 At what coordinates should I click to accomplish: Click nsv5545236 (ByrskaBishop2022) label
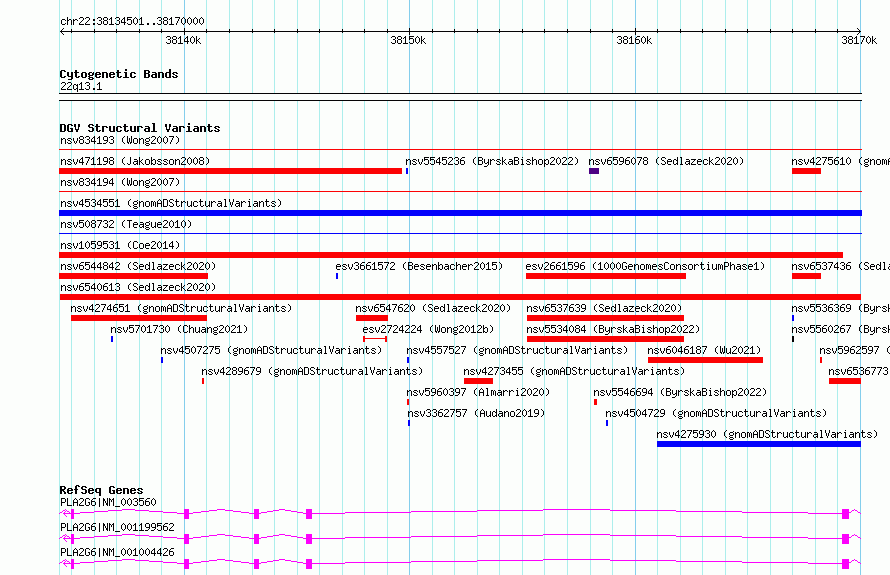492,161
